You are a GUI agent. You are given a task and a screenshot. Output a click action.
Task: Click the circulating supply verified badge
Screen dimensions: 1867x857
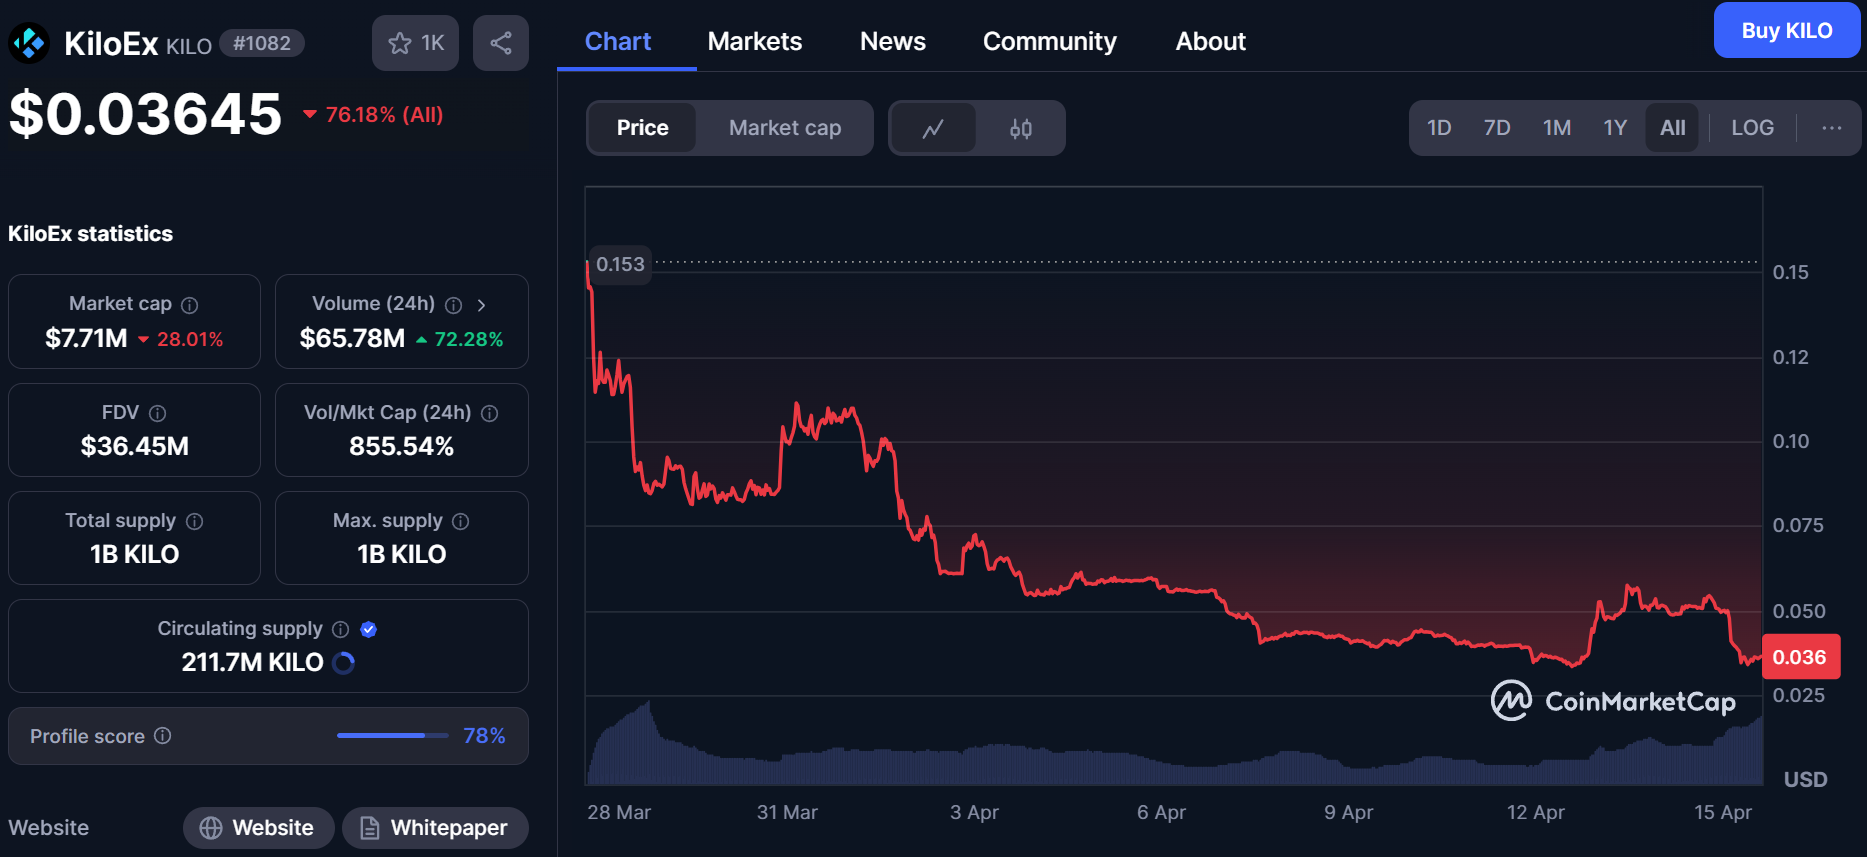coord(369,629)
